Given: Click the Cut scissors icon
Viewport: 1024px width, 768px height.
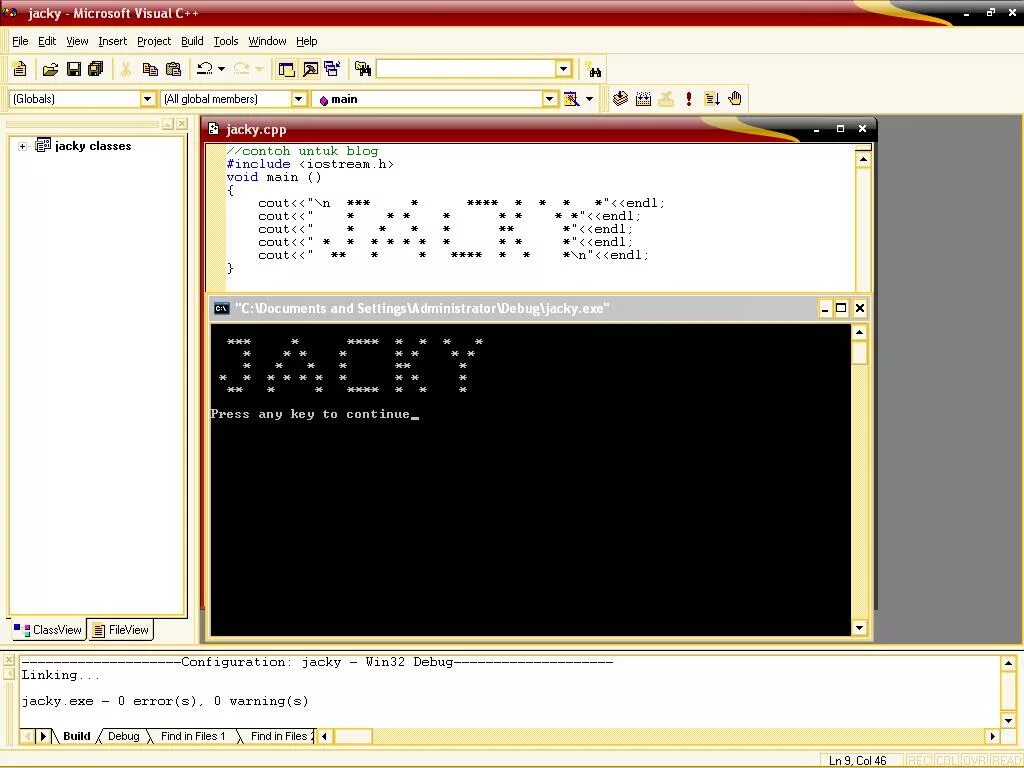Looking at the screenshot, I should [x=126, y=69].
